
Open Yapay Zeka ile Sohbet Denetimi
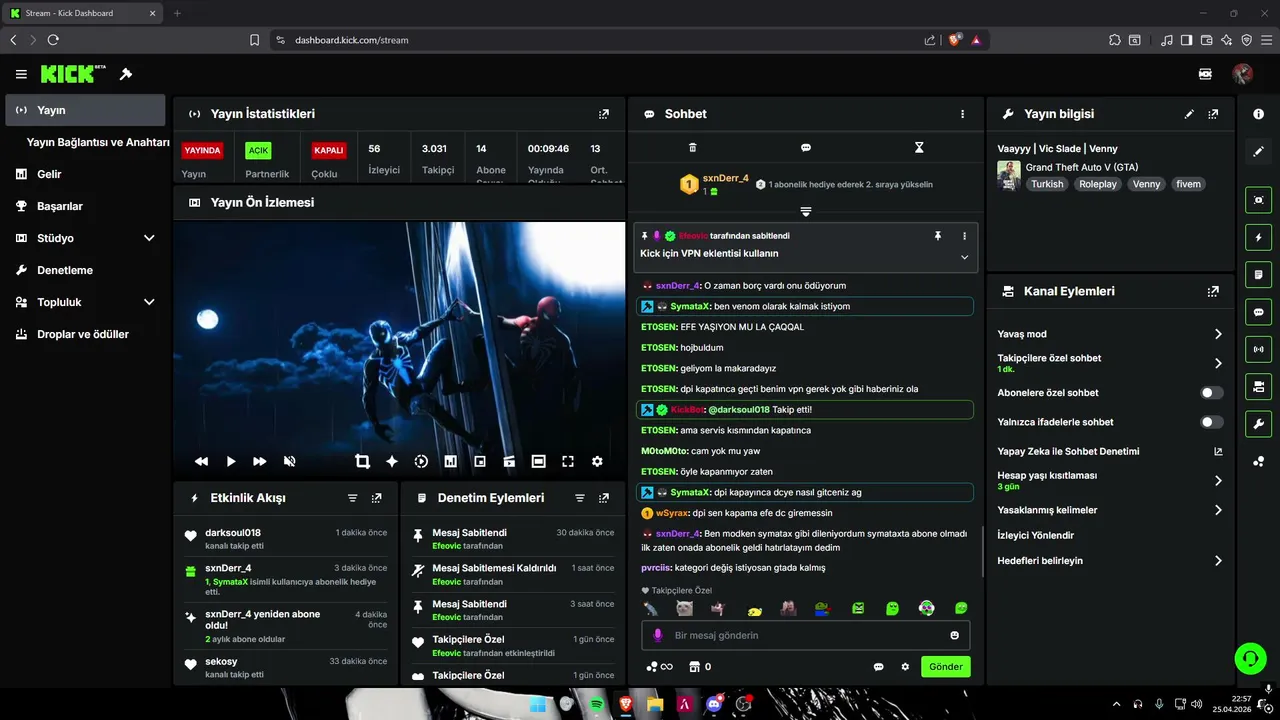point(1110,451)
